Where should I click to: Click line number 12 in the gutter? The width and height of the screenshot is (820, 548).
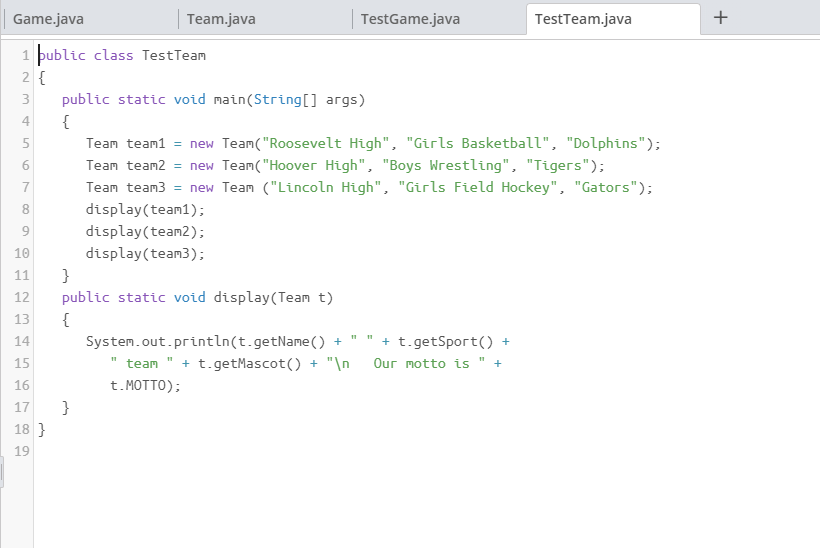pyautogui.click(x=21, y=297)
